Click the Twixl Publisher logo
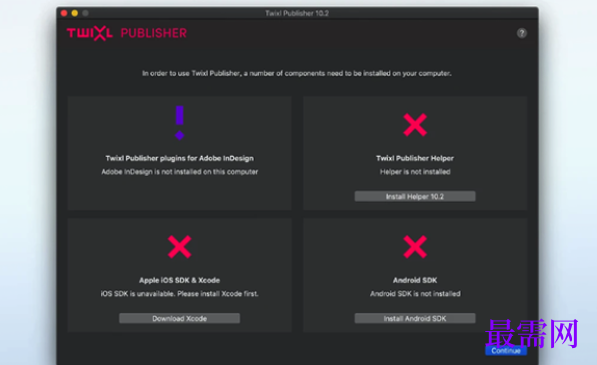 [x=127, y=33]
